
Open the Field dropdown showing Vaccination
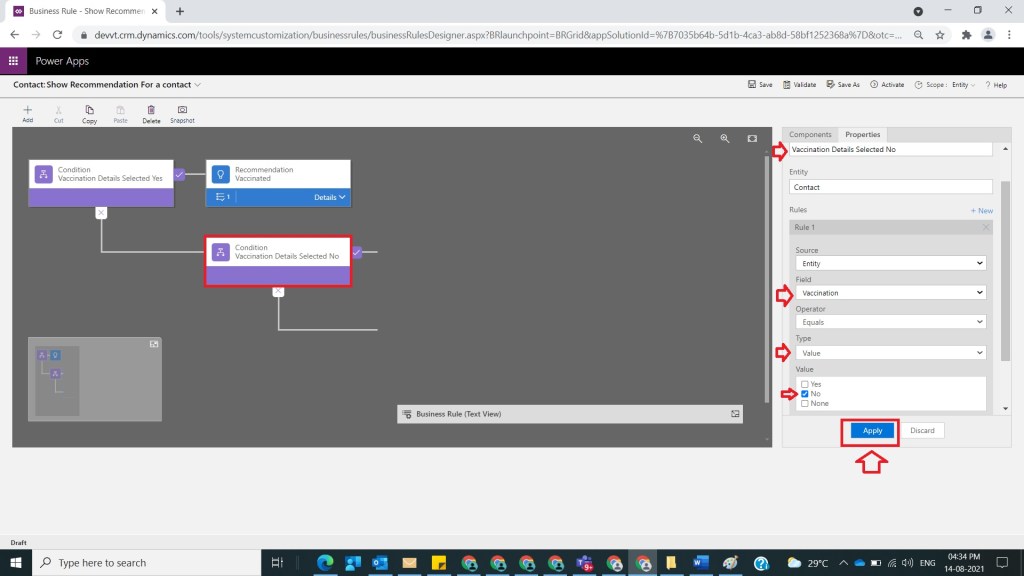coord(889,293)
